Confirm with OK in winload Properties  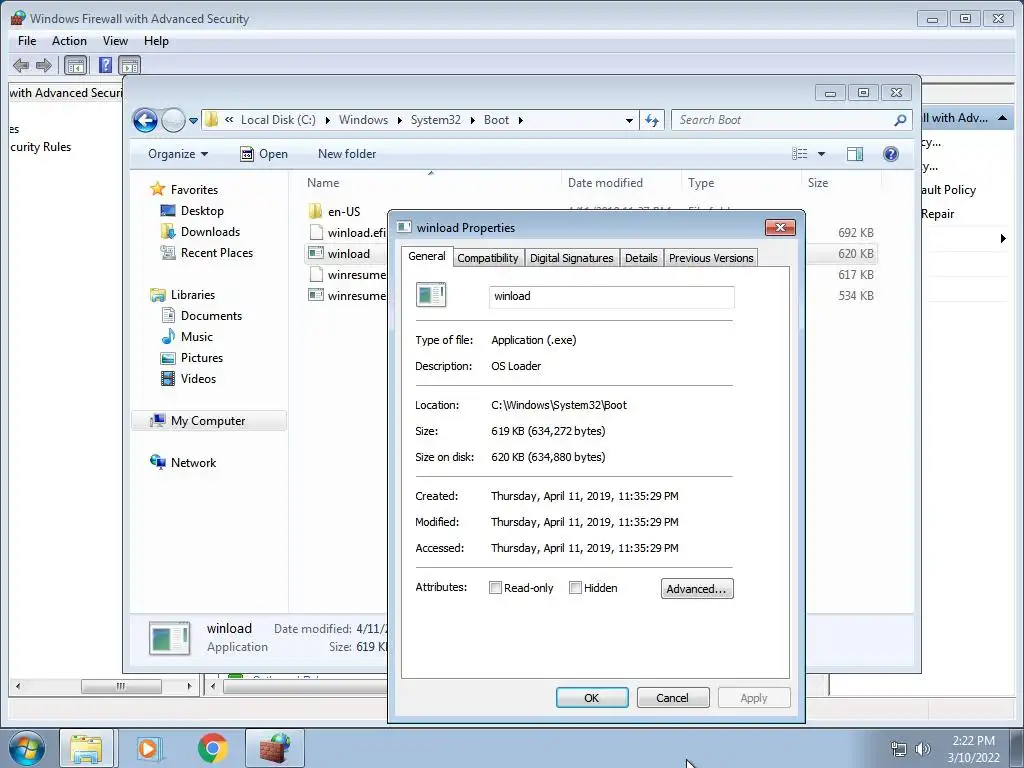[x=592, y=697]
